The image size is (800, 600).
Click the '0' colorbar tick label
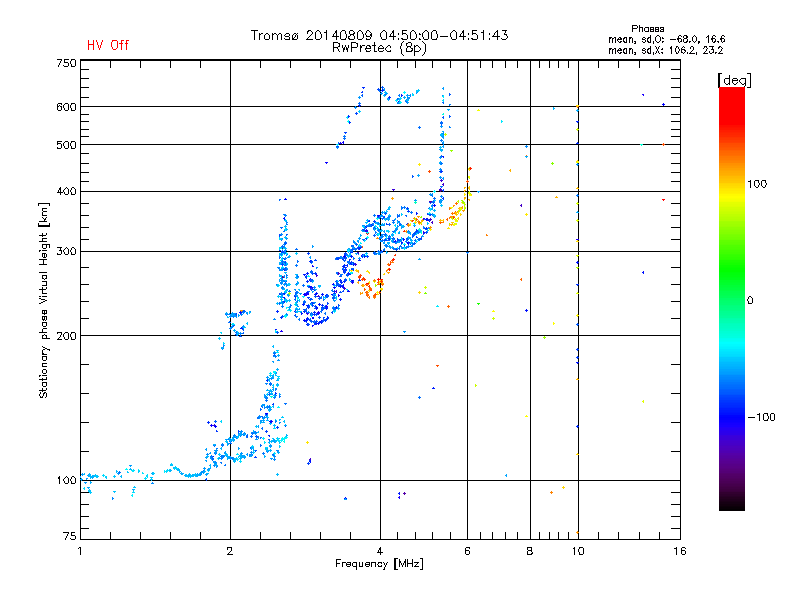750,301
